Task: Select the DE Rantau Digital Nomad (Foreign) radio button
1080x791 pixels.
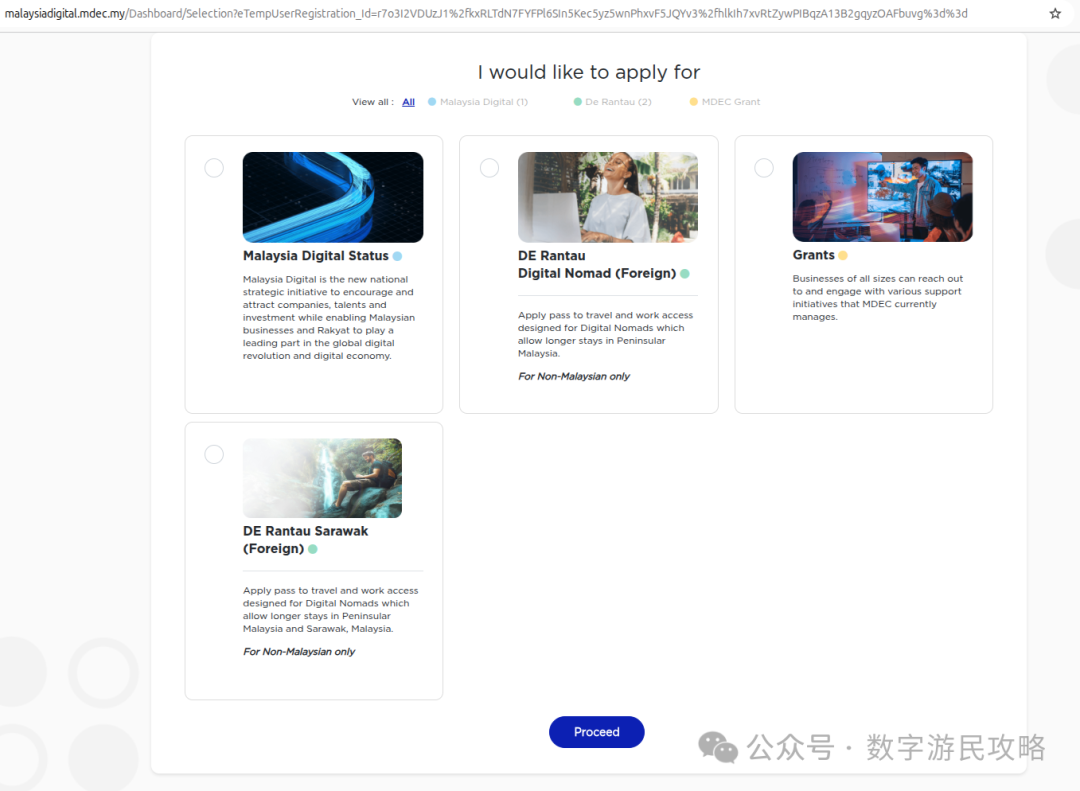Action: pos(489,168)
